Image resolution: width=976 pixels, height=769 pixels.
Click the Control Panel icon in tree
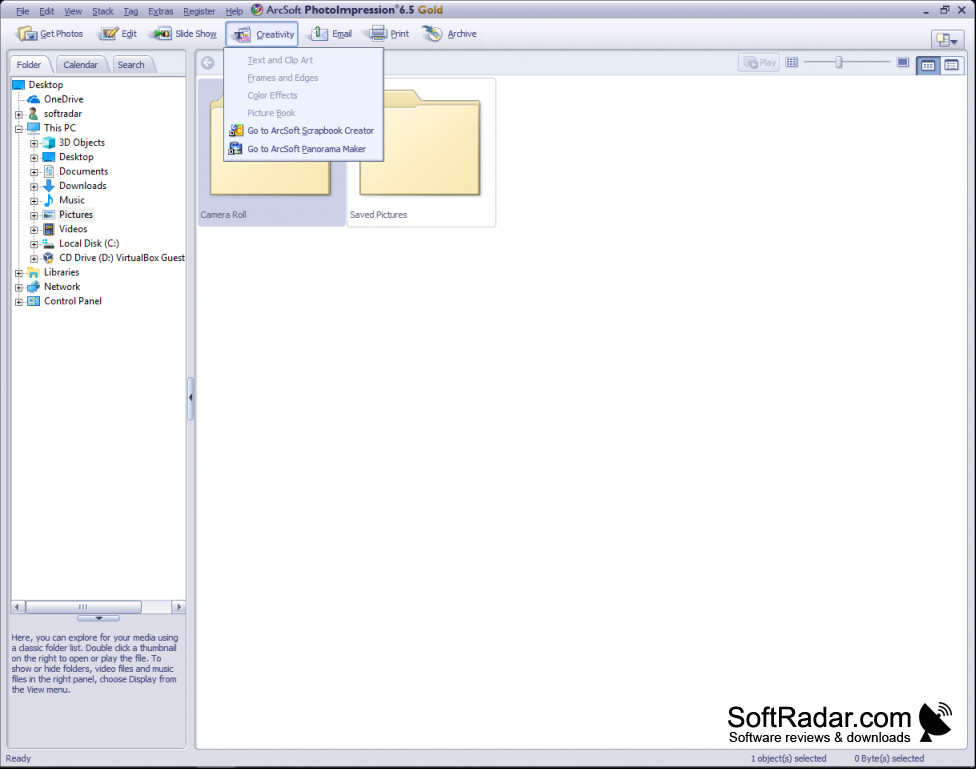pos(34,301)
